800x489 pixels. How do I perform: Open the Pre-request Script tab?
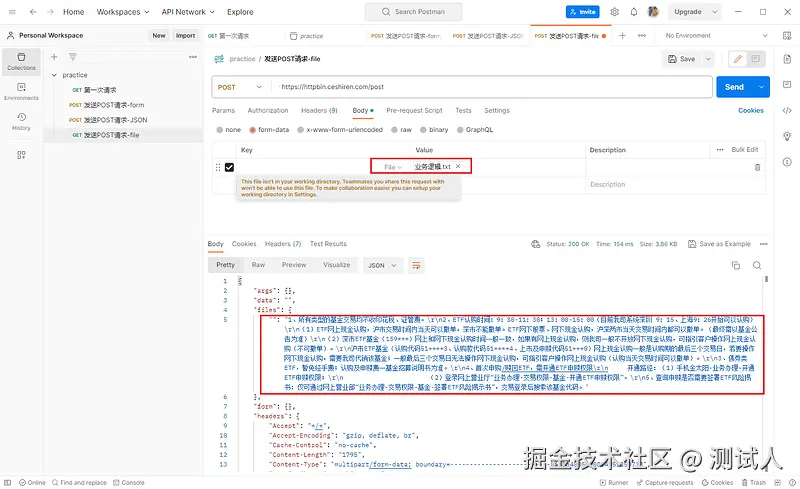pos(414,110)
